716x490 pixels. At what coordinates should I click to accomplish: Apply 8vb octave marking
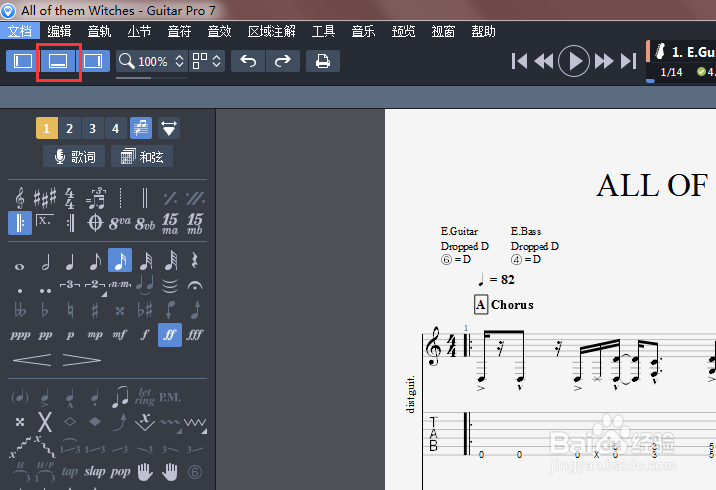pos(145,223)
